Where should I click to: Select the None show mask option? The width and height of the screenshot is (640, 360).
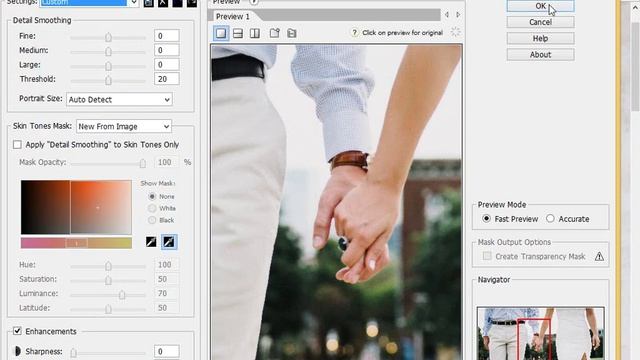tap(152, 196)
